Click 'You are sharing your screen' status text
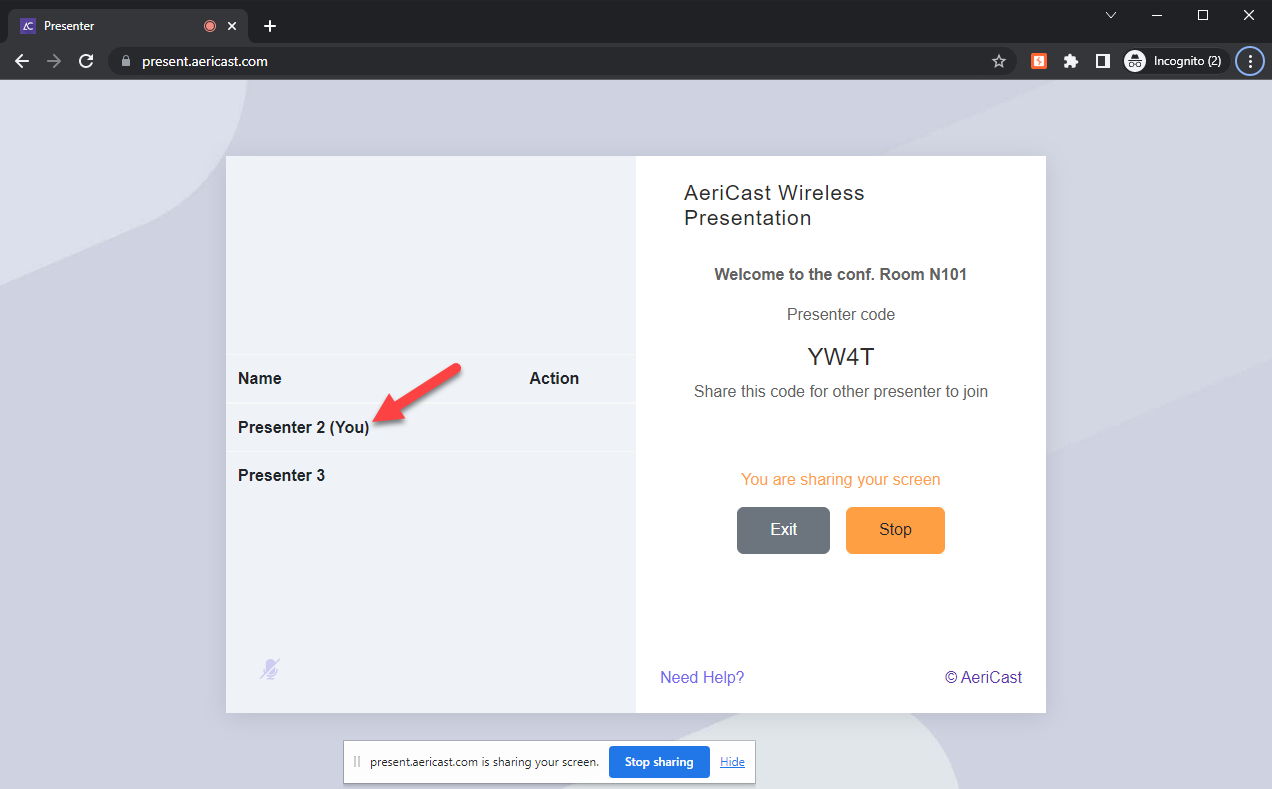This screenshot has height=789, width=1272. pos(840,480)
